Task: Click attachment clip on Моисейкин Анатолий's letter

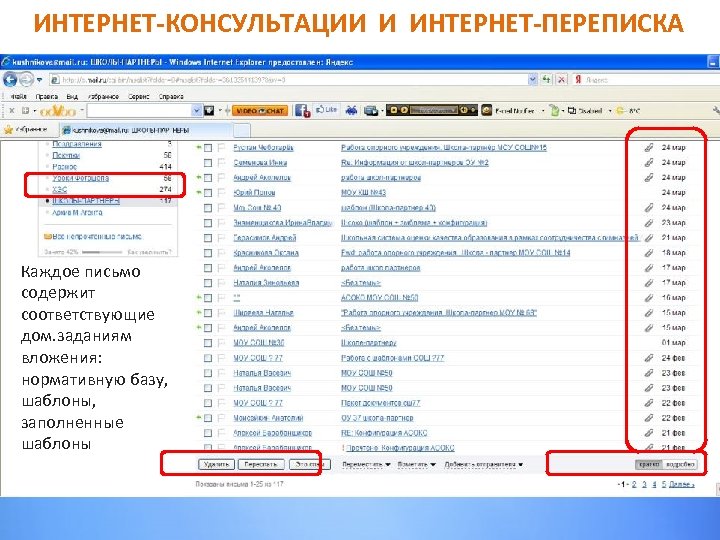Action: click(648, 418)
